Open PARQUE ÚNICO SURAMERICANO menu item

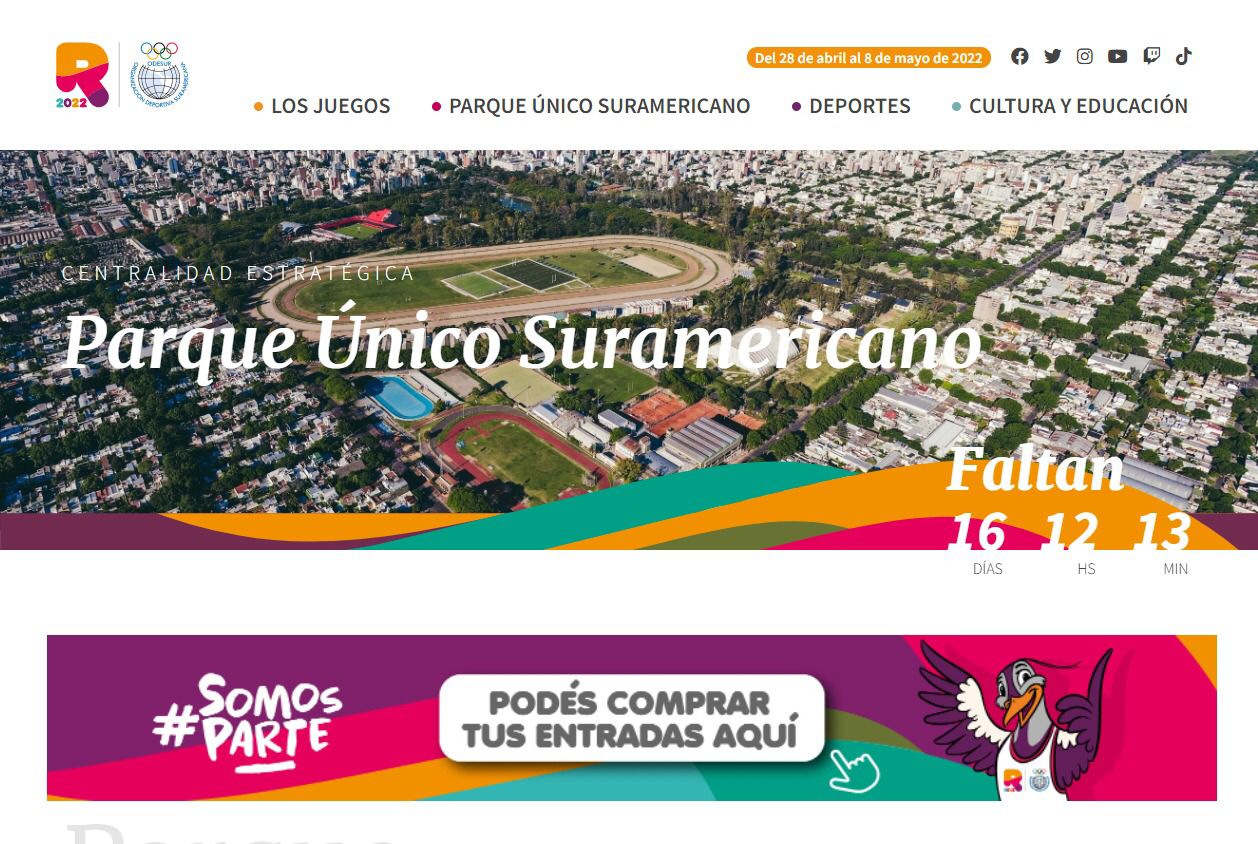tap(591, 106)
